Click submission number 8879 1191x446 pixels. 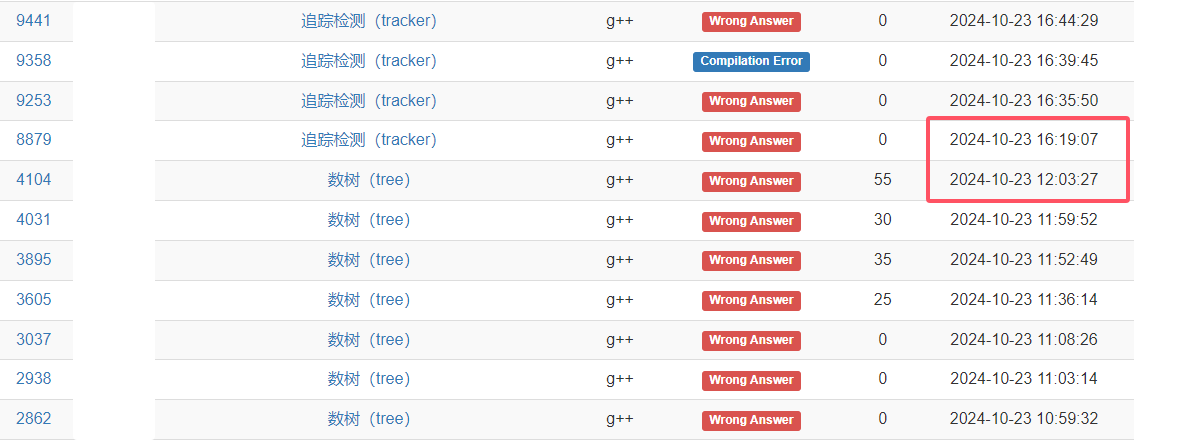click(x=34, y=140)
